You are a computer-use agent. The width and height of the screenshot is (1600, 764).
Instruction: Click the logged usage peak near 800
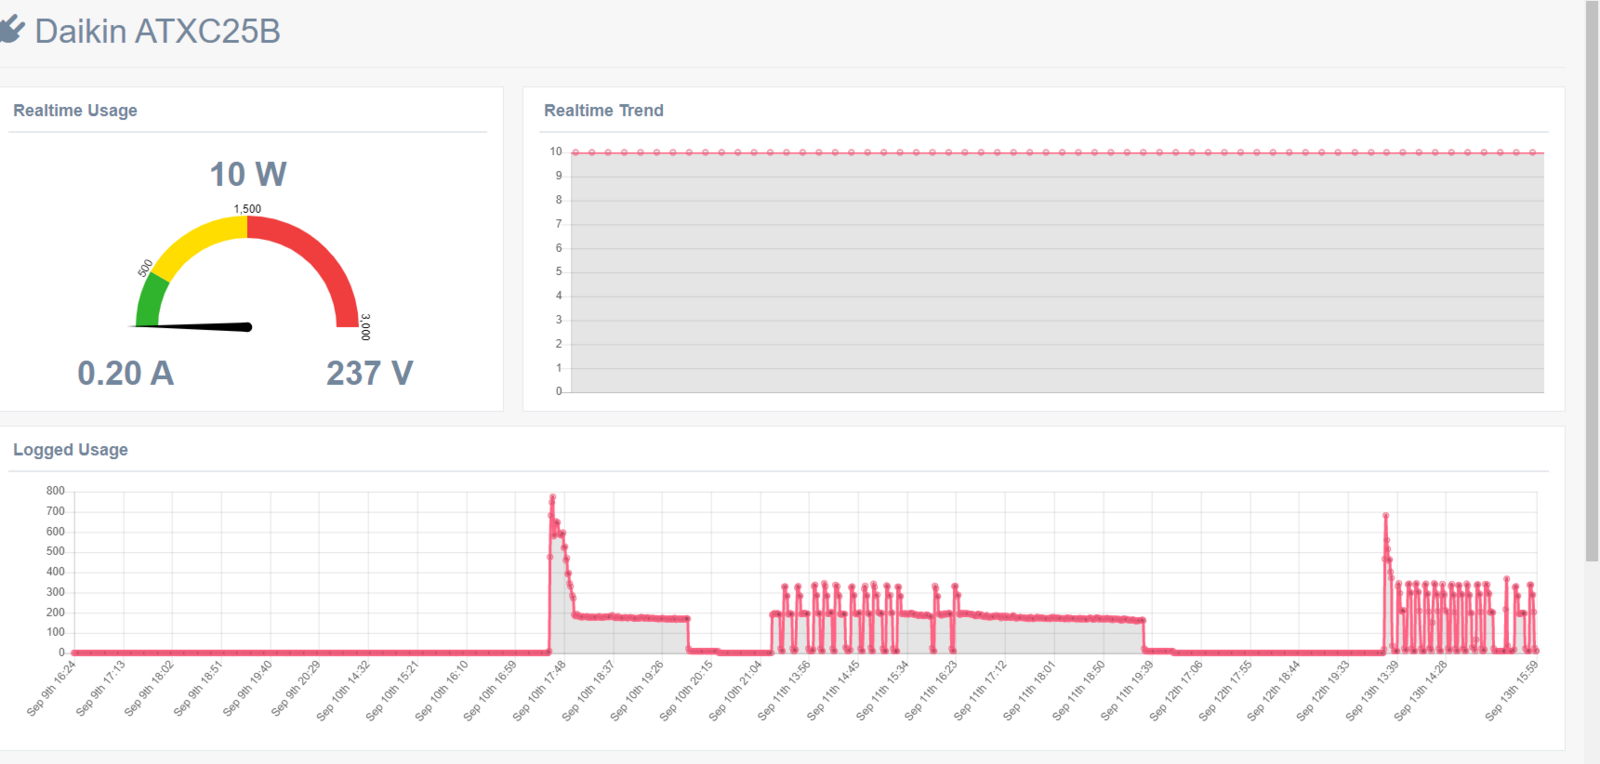[x=552, y=497]
